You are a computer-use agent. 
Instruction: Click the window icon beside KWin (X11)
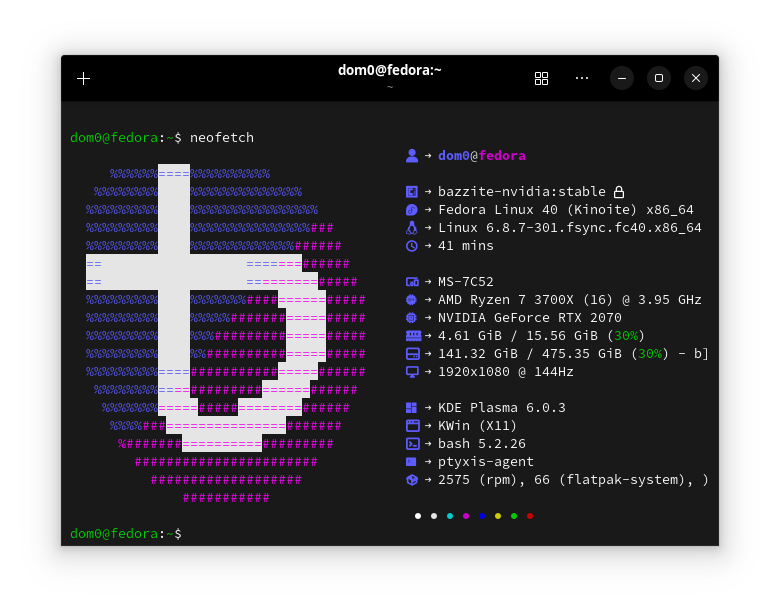[413, 425]
